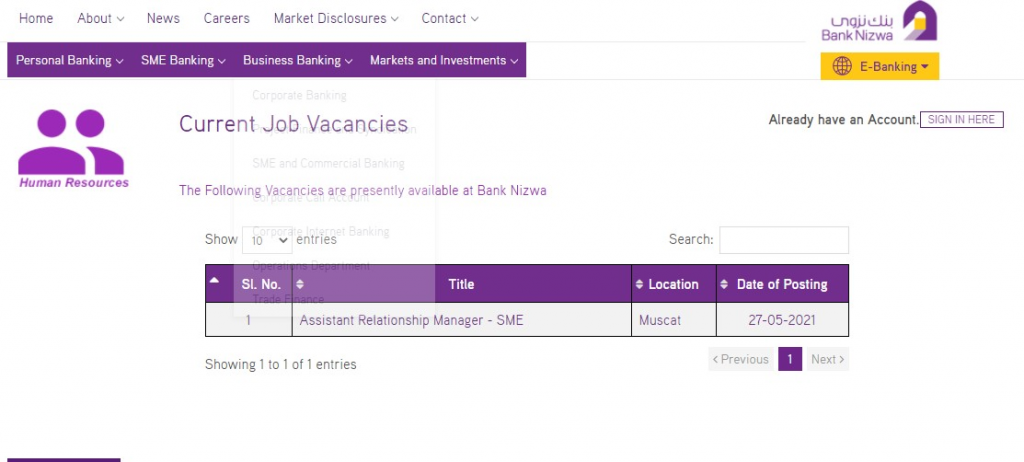Open Assistant Relationship Manager - SME vacancy
This screenshot has height=462, width=1024.
pyautogui.click(x=411, y=320)
